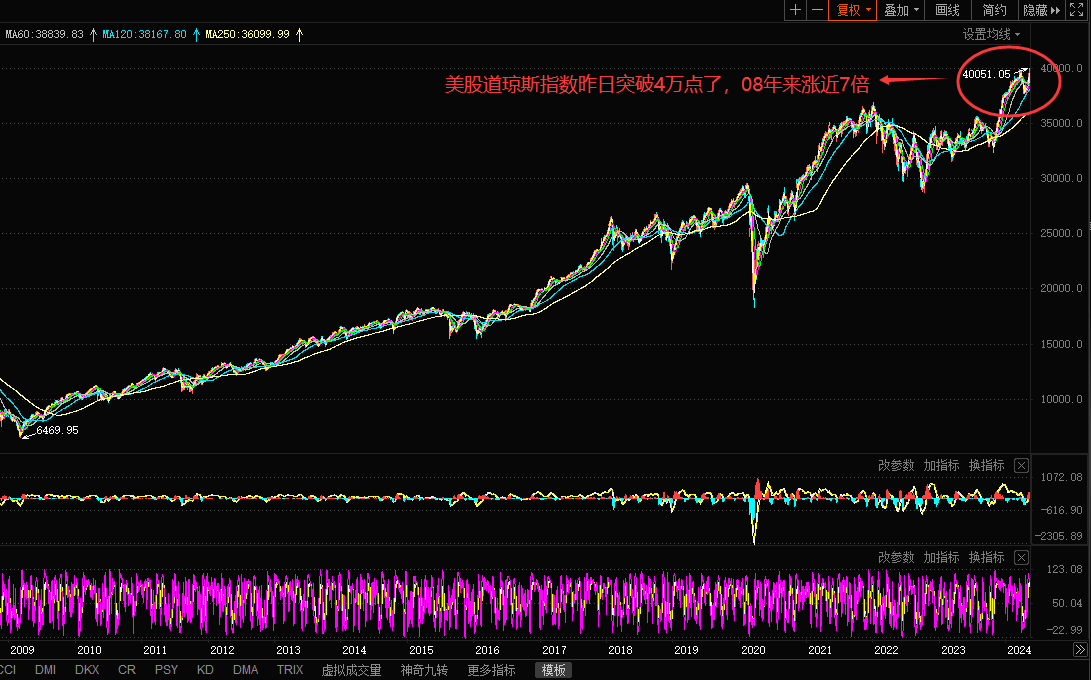Click 加指标 in the upper indicator panel
1091x680 pixels.
point(941,465)
